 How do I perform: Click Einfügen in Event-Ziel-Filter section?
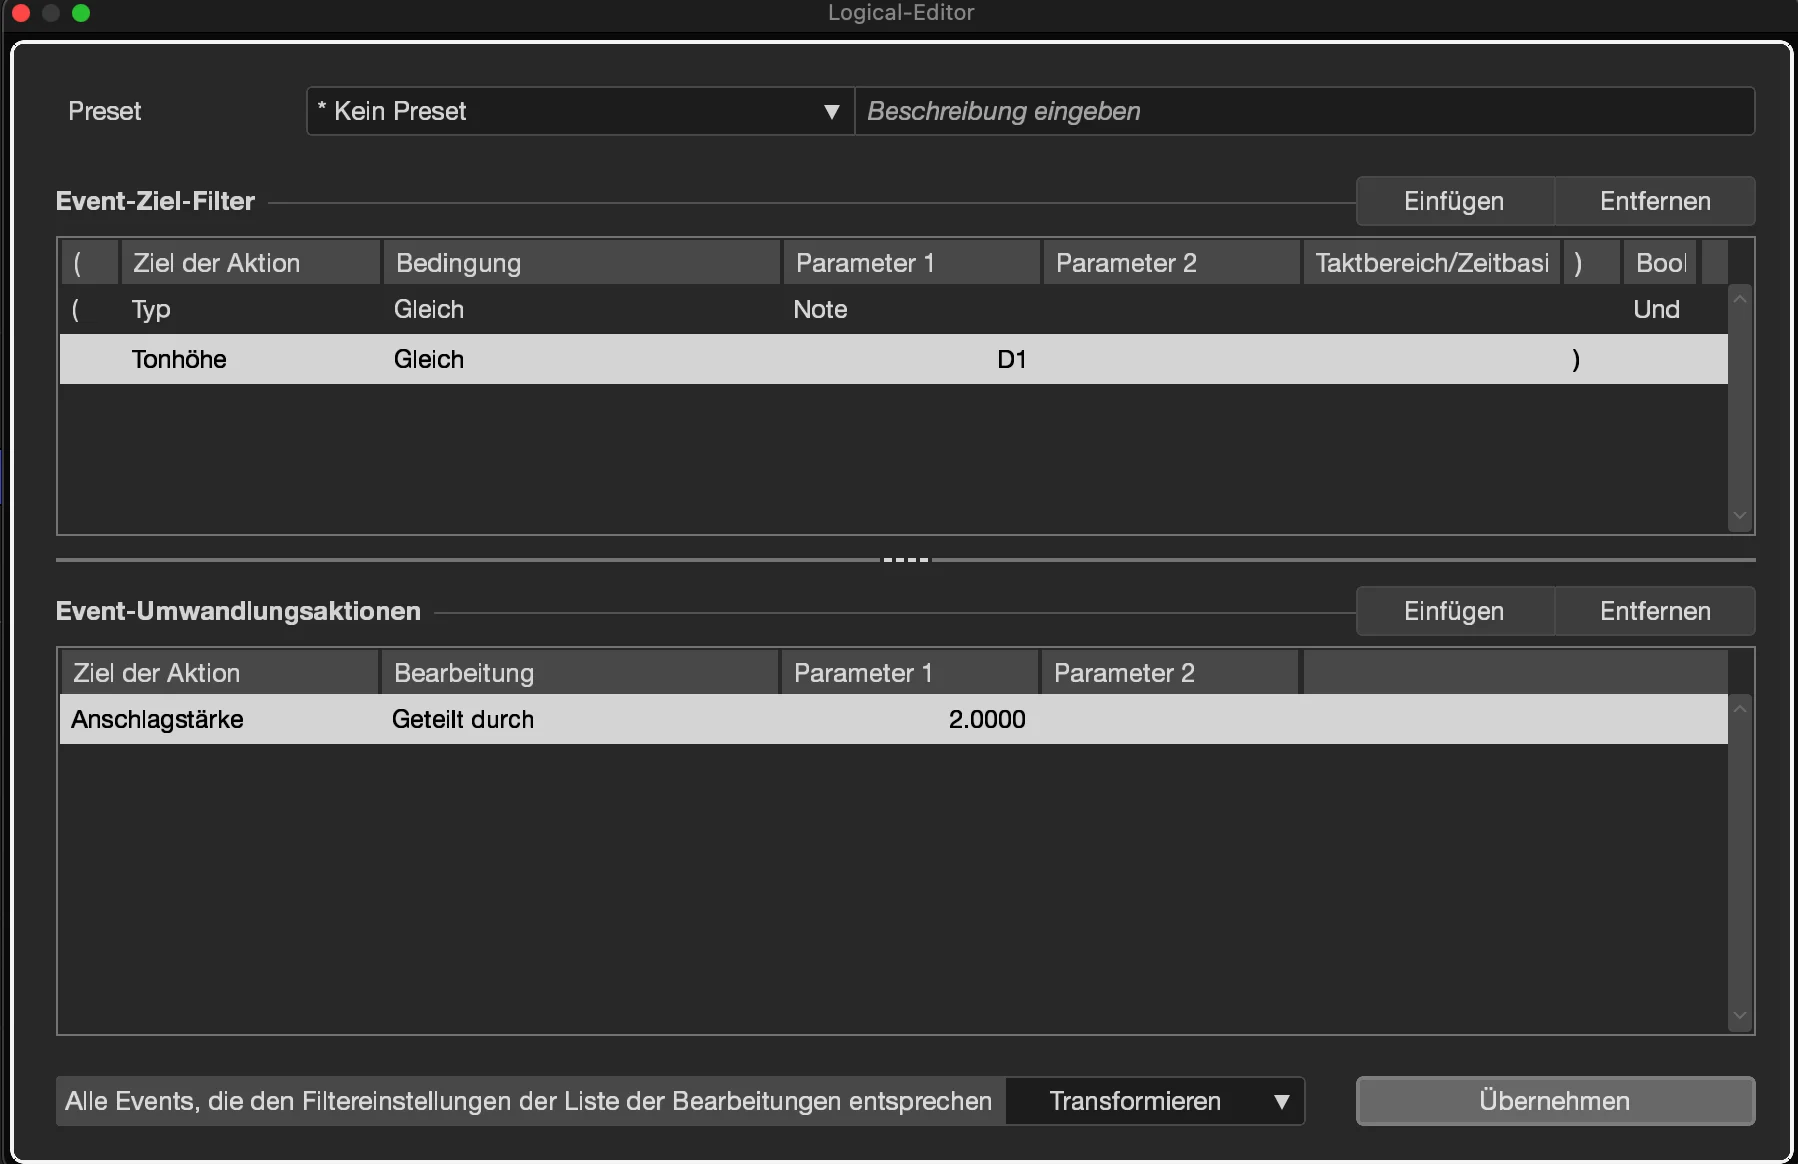point(1454,201)
